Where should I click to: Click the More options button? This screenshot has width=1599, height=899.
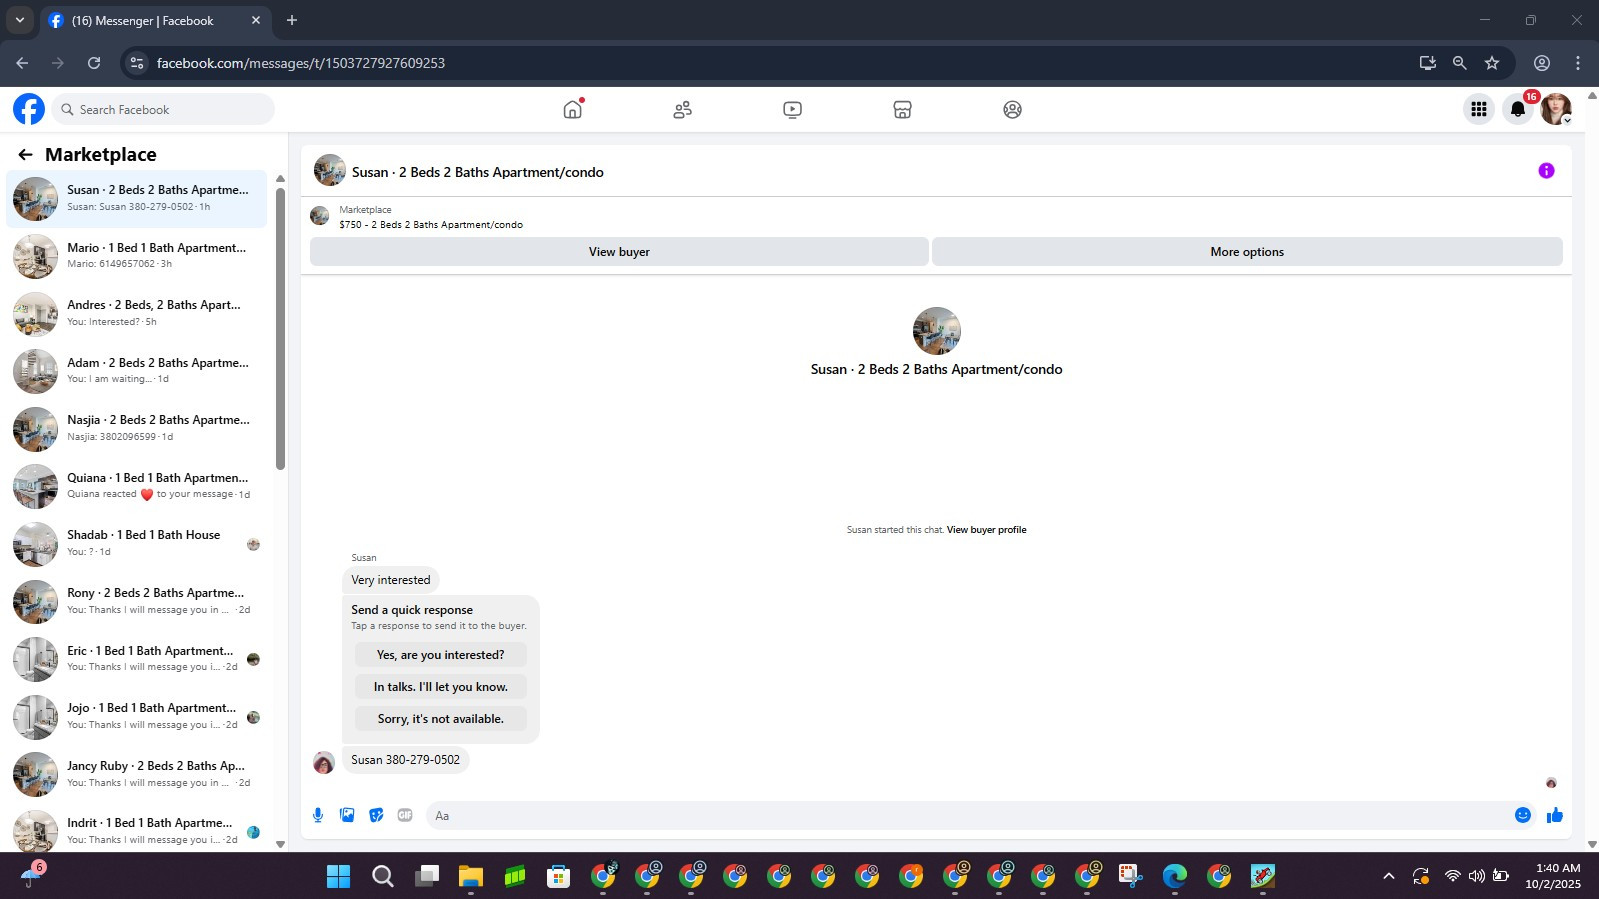coord(1247,252)
